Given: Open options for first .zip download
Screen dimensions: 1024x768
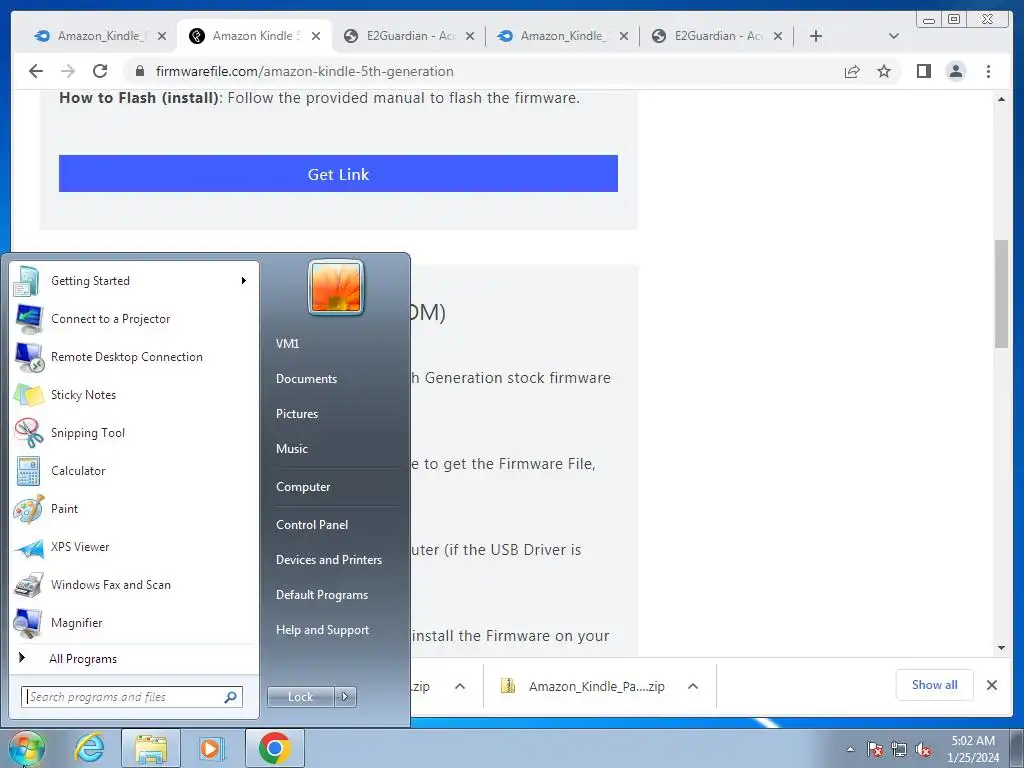Looking at the screenshot, I should tap(460, 686).
